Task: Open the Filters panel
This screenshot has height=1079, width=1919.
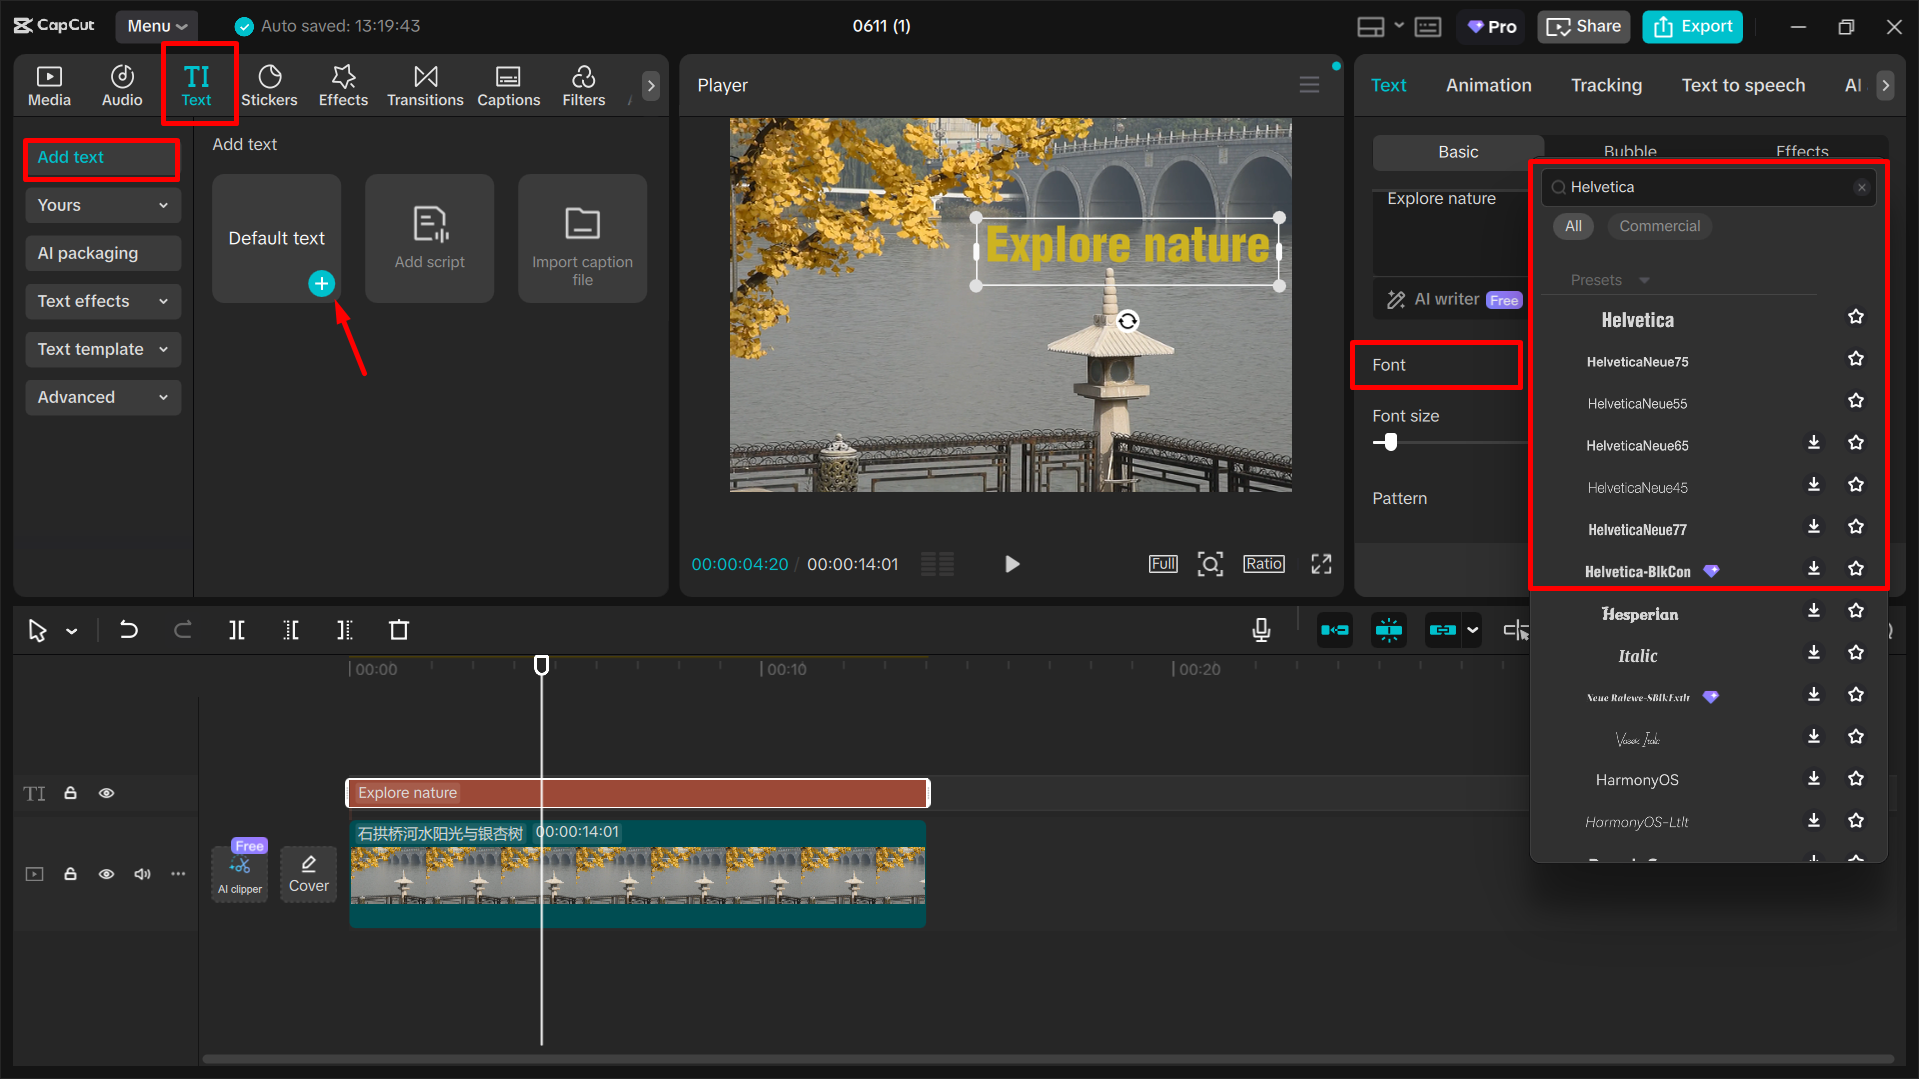Action: pos(583,84)
